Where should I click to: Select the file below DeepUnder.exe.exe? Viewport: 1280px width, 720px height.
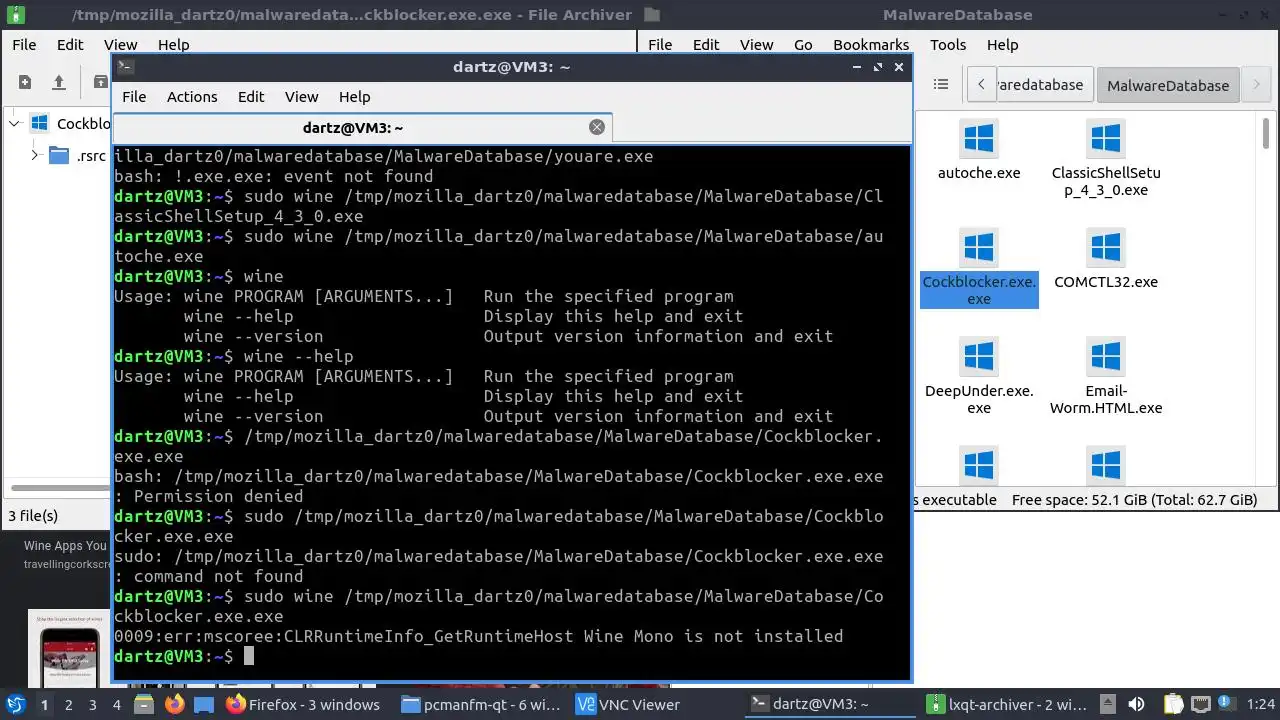point(979,467)
